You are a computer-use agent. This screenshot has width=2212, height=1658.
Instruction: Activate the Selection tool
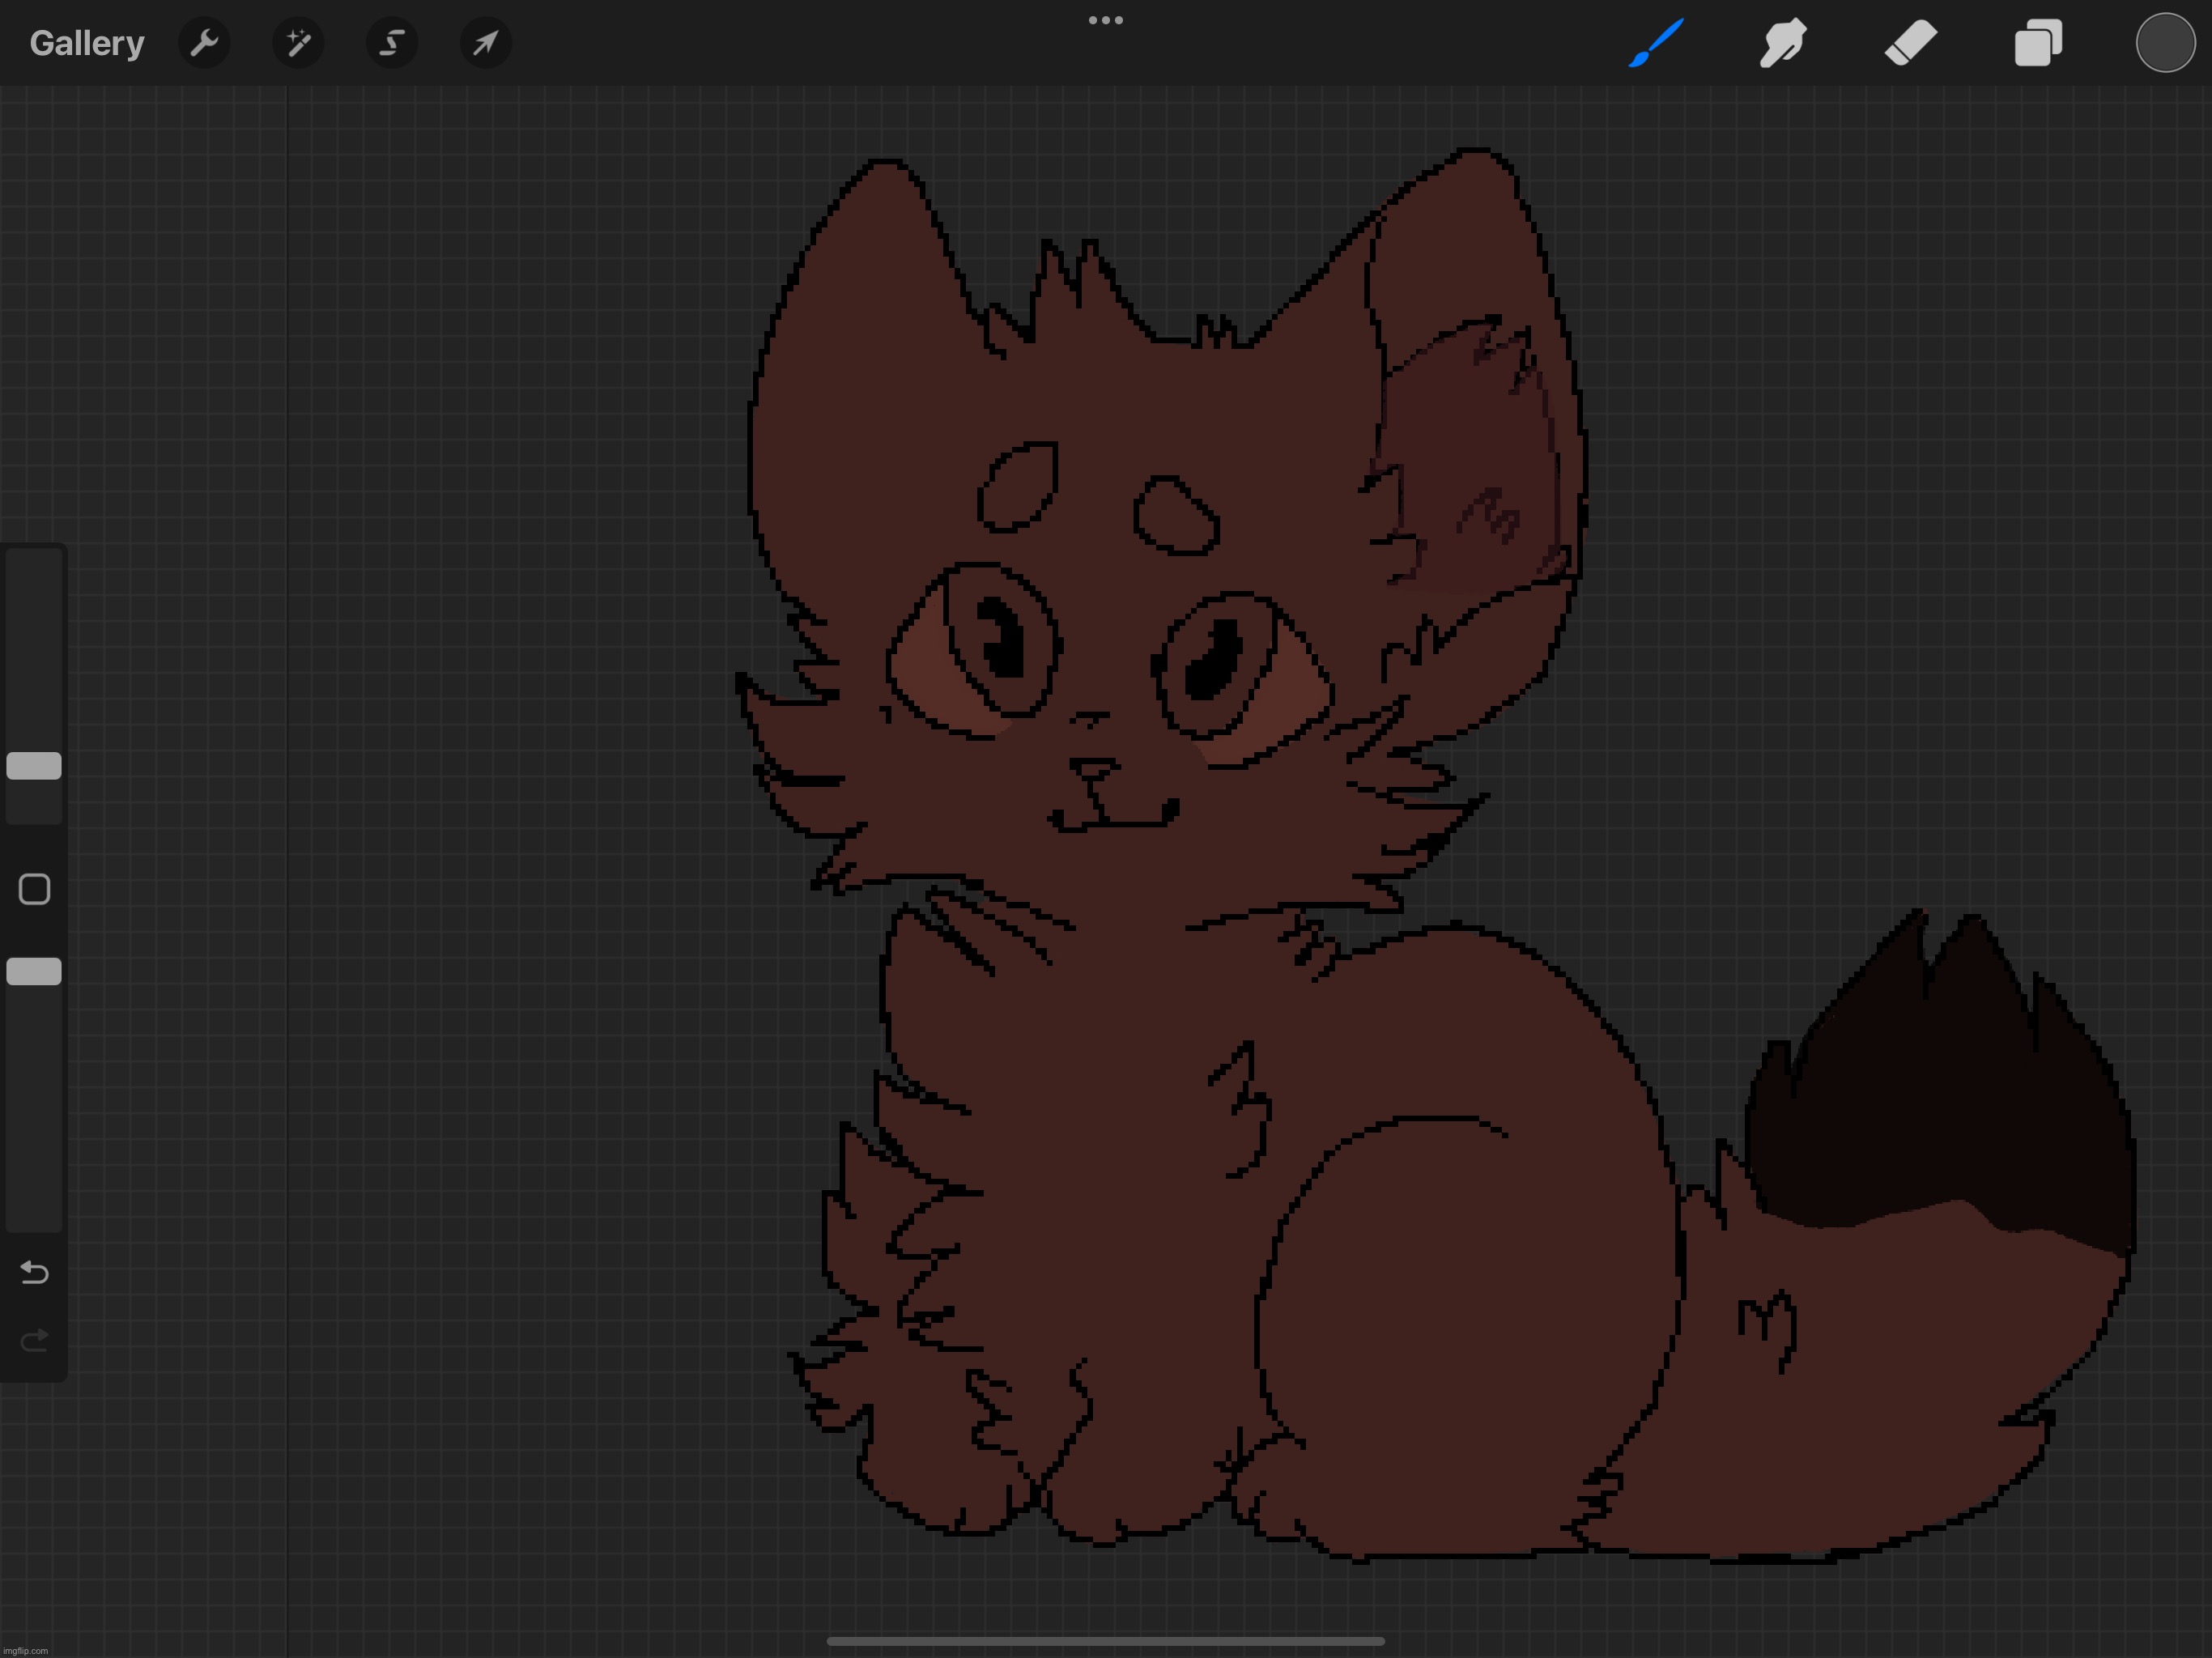[x=392, y=43]
